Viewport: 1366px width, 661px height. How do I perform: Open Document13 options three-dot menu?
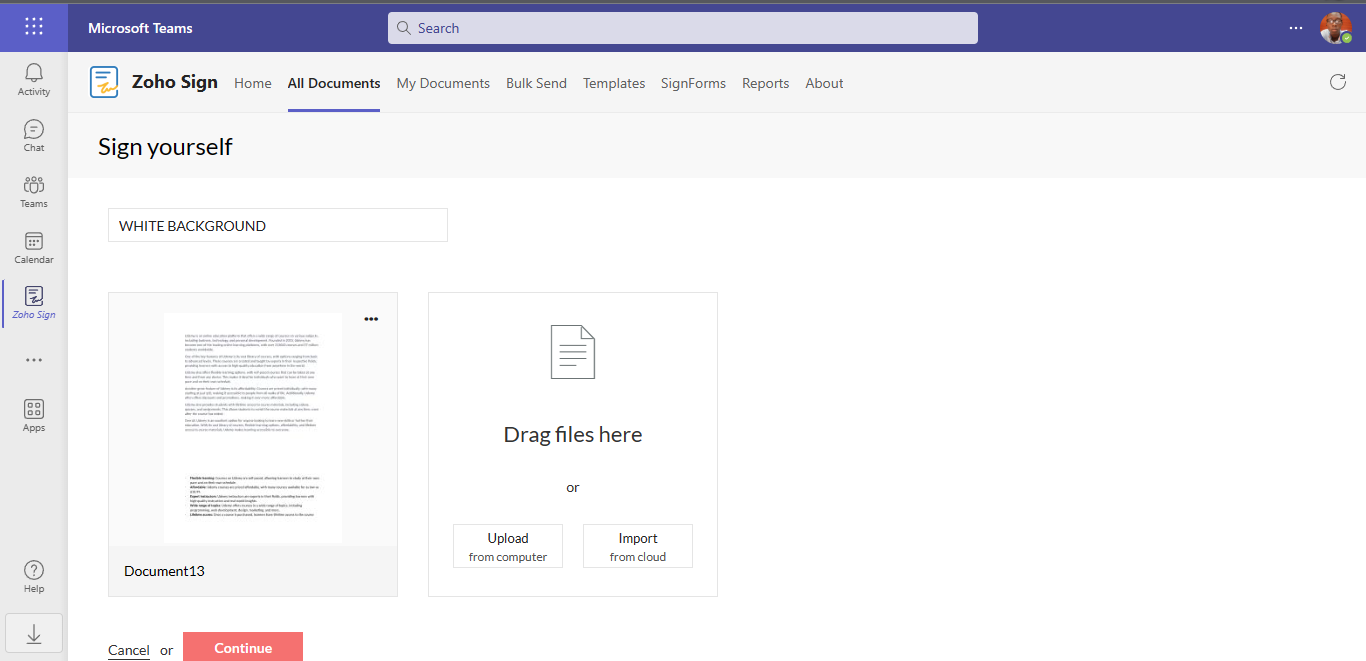[x=371, y=319]
